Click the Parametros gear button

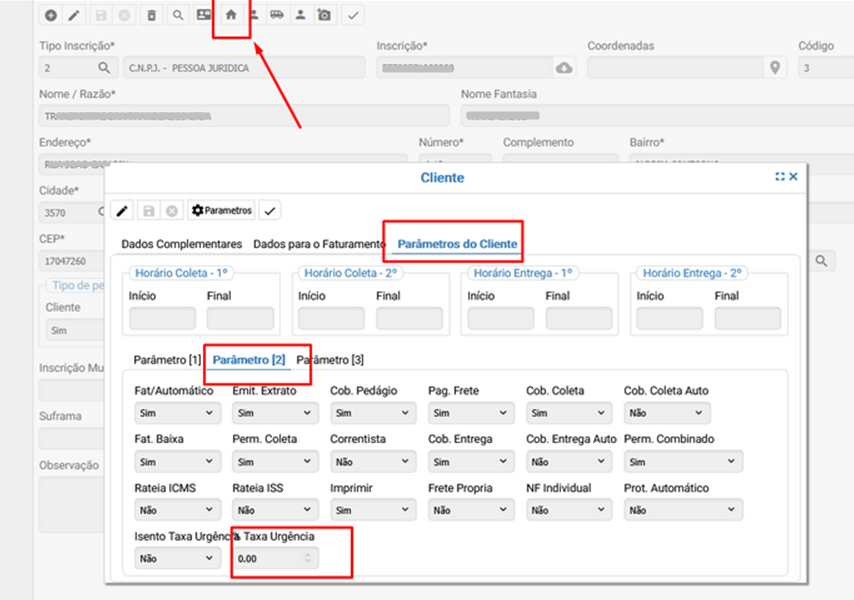[221, 211]
